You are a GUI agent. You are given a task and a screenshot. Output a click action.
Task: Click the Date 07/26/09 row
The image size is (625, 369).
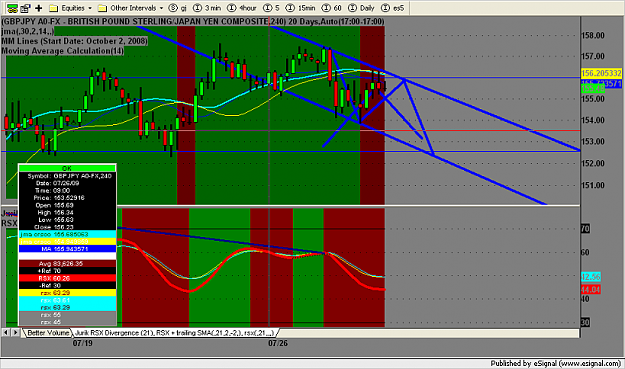click(67, 183)
